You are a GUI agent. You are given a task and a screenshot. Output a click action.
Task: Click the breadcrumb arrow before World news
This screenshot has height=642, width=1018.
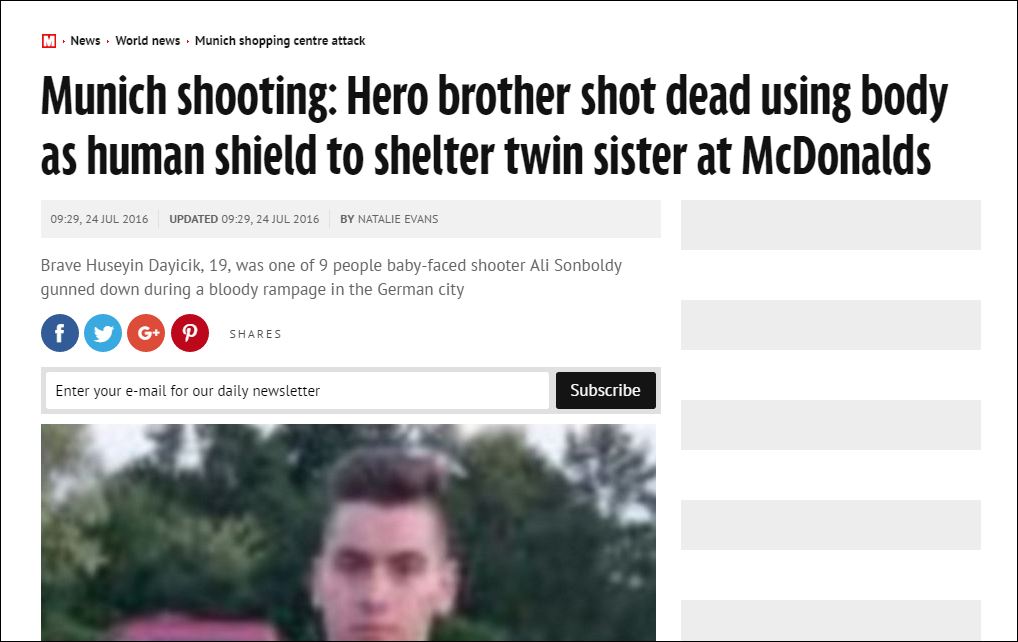pyautogui.click(x=108, y=42)
